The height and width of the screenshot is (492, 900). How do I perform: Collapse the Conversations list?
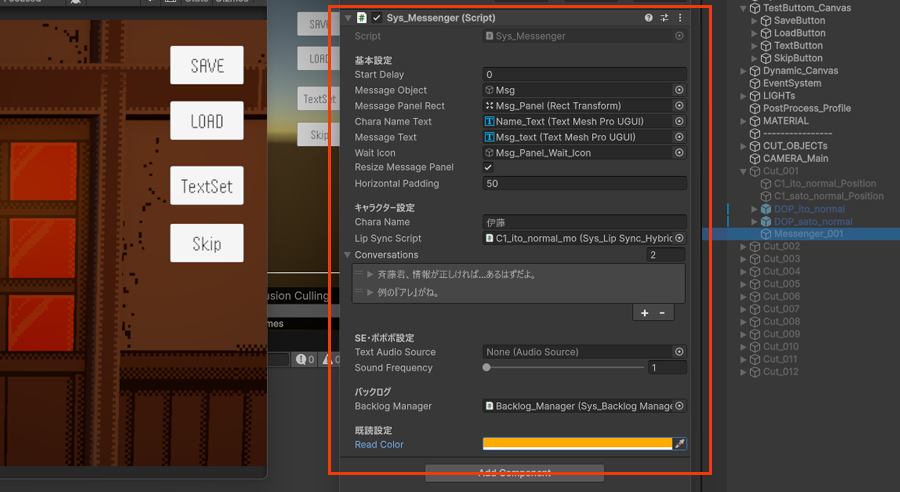[x=348, y=255]
